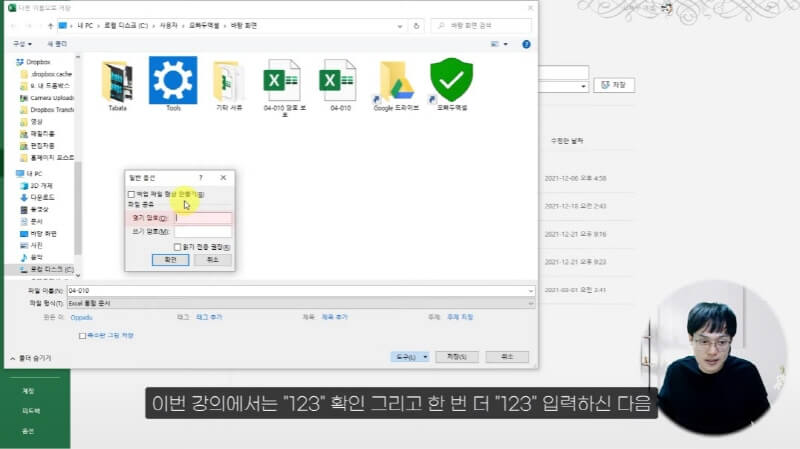The image size is (800, 449).
Task: Click 사용자 breadcrumb segment
Action: click(x=168, y=26)
